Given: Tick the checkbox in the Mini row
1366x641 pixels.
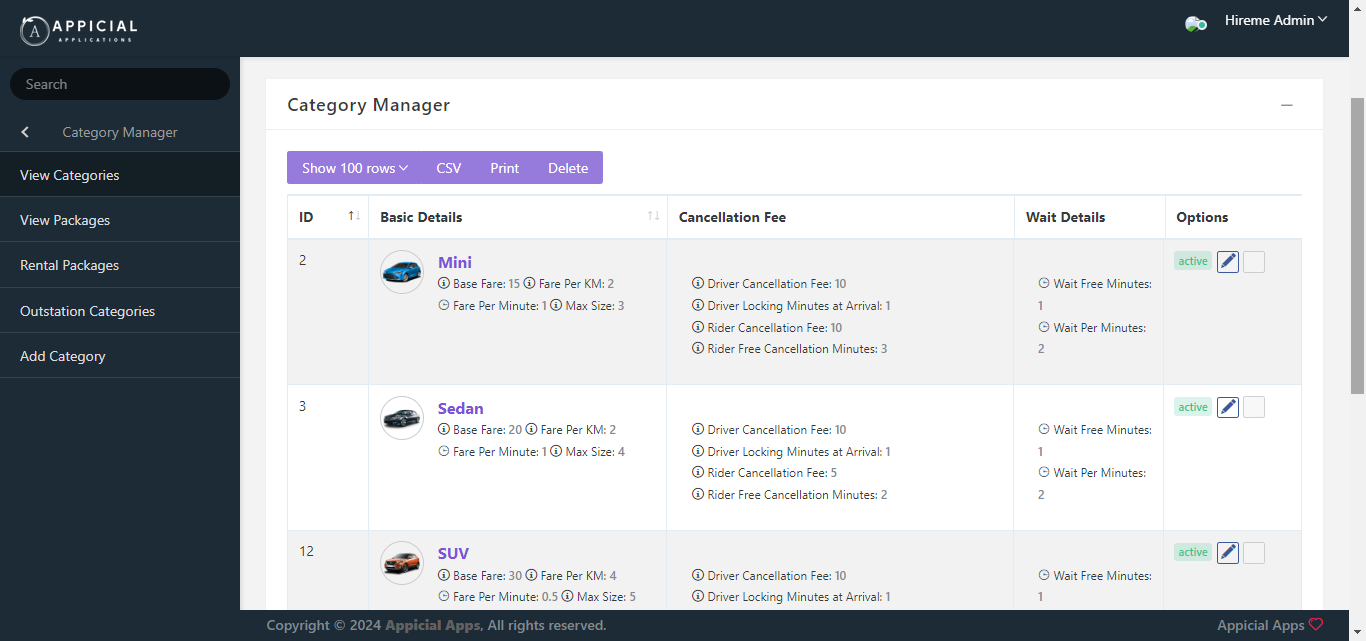Looking at the screenshot, I should [x=1254, y=262].
